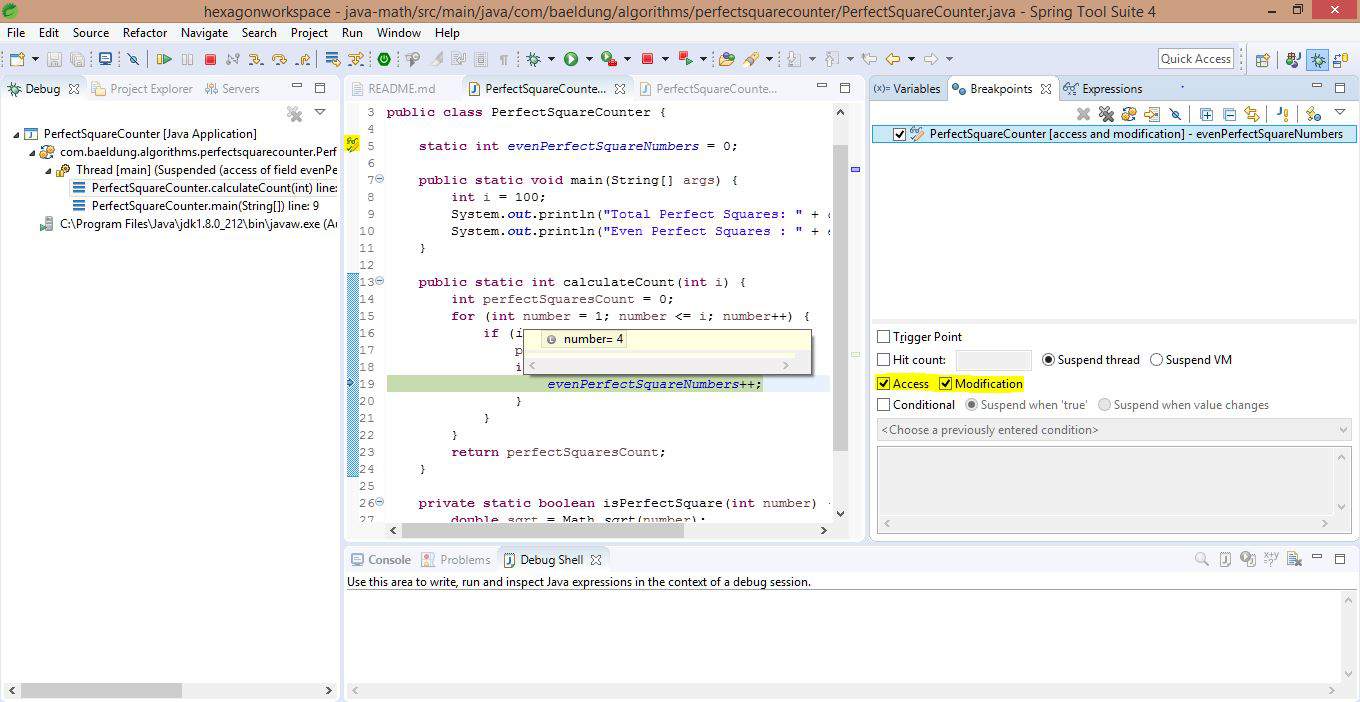
Task: Select the Suspend VM radio button
Action: [1157, 360]
